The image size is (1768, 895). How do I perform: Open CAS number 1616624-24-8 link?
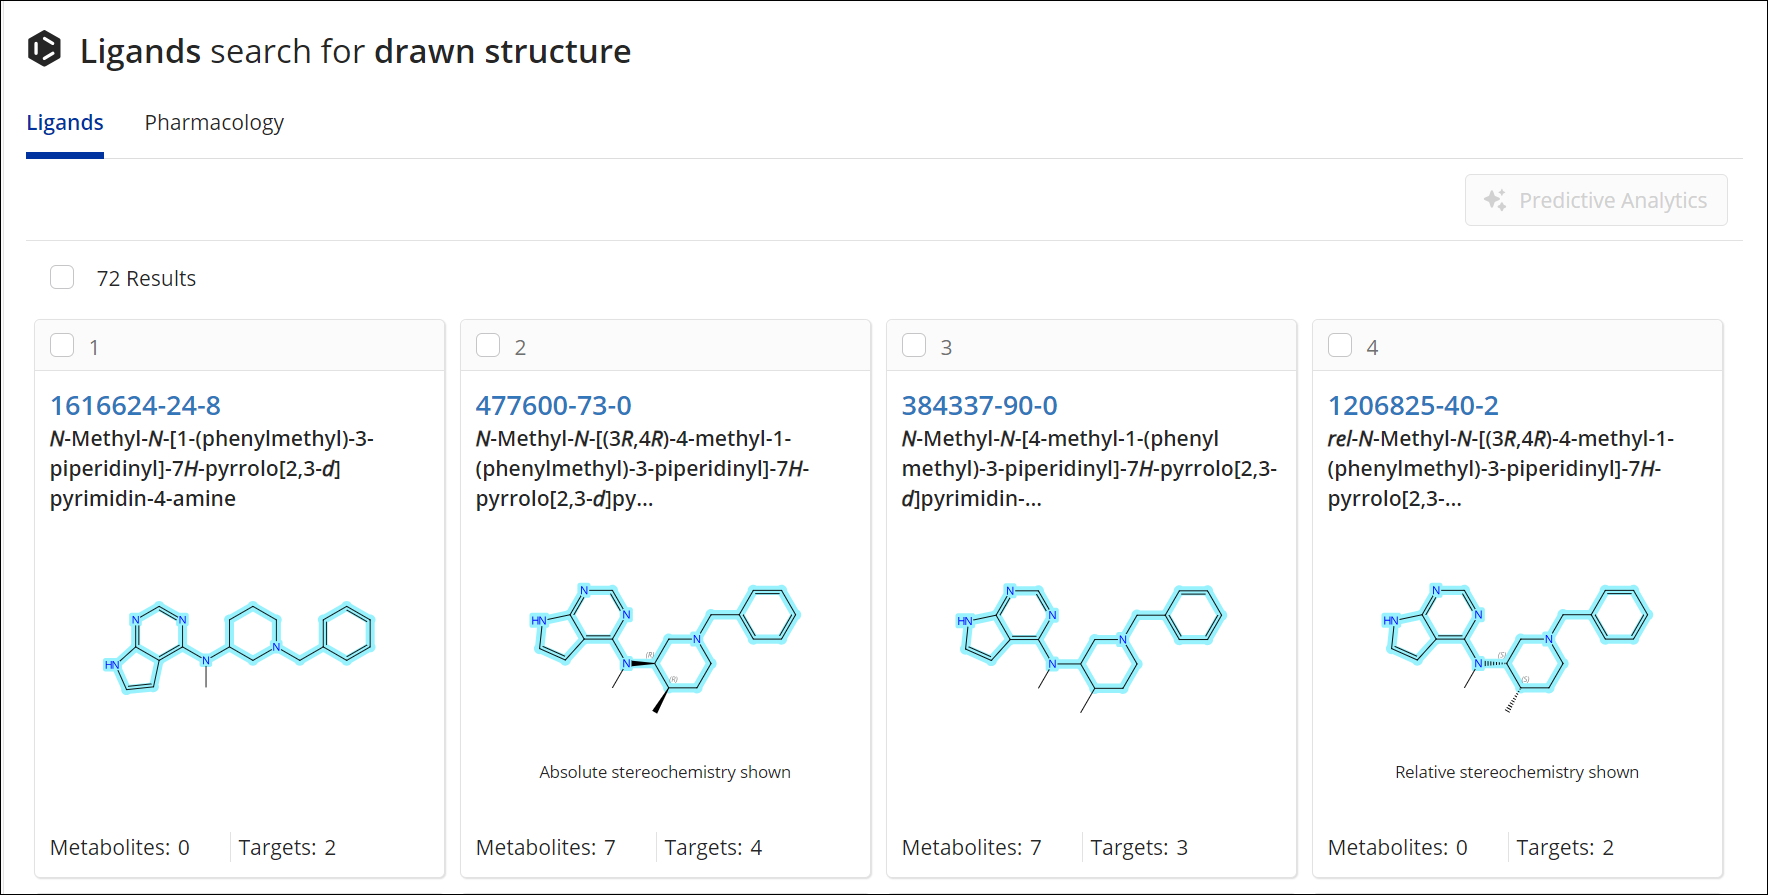tap(135, 405)
